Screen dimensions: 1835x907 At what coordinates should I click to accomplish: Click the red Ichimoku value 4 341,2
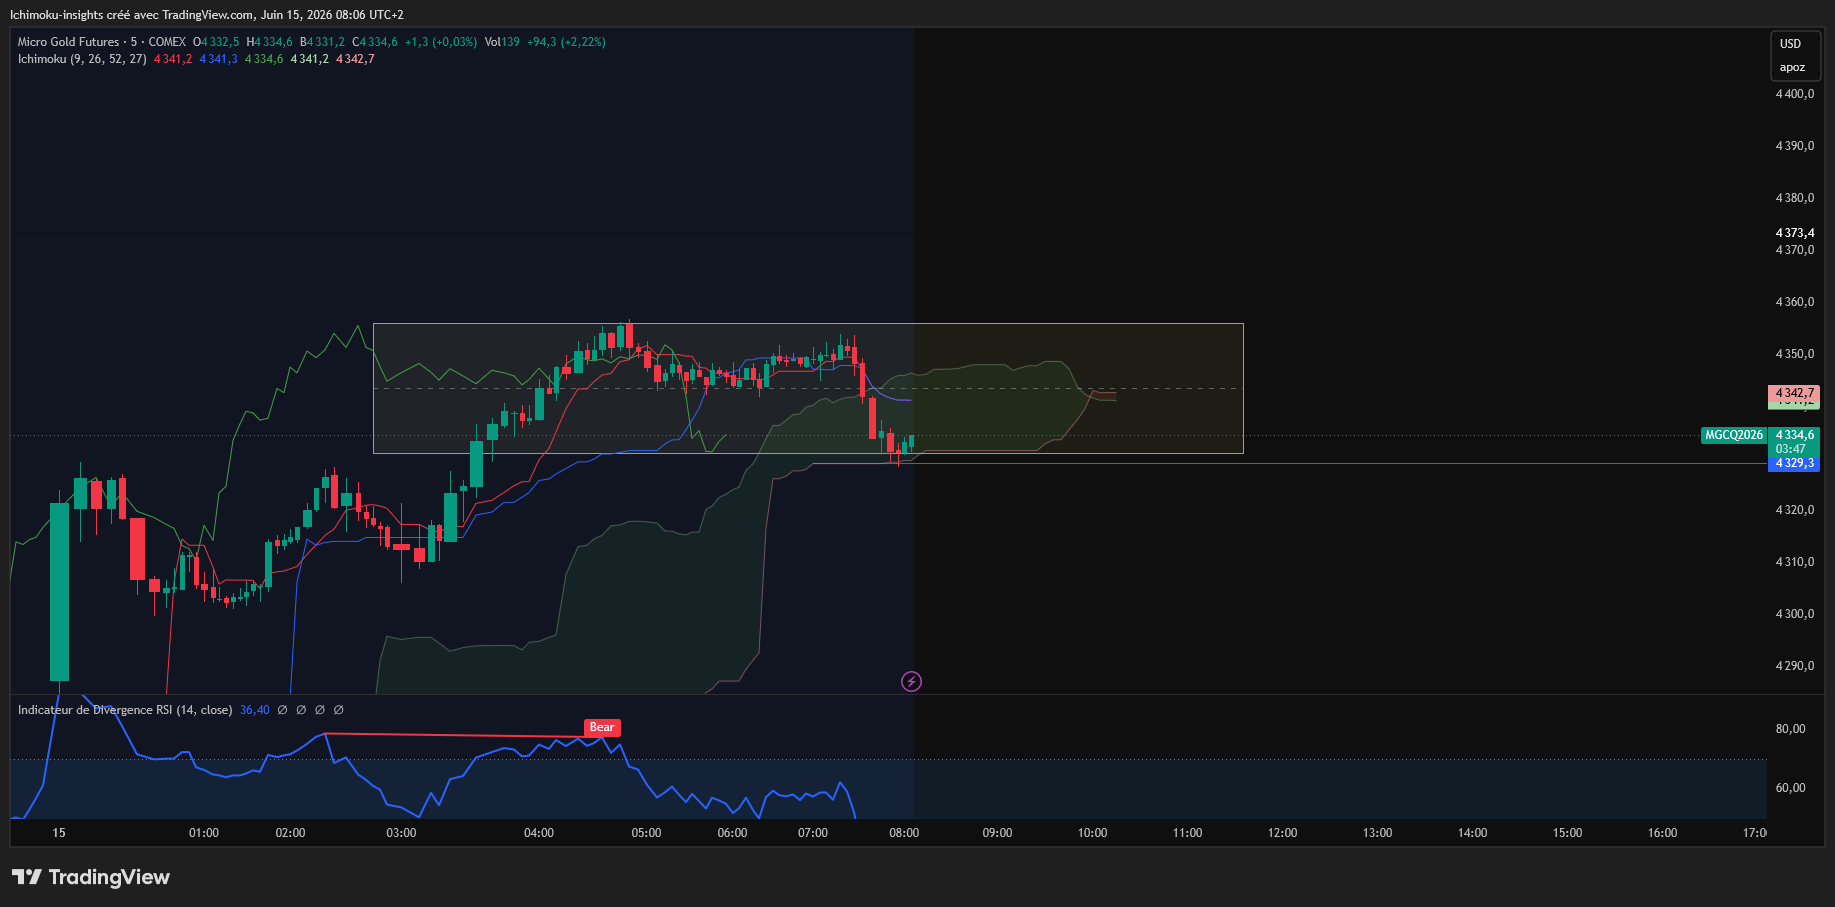pos(173,59)
